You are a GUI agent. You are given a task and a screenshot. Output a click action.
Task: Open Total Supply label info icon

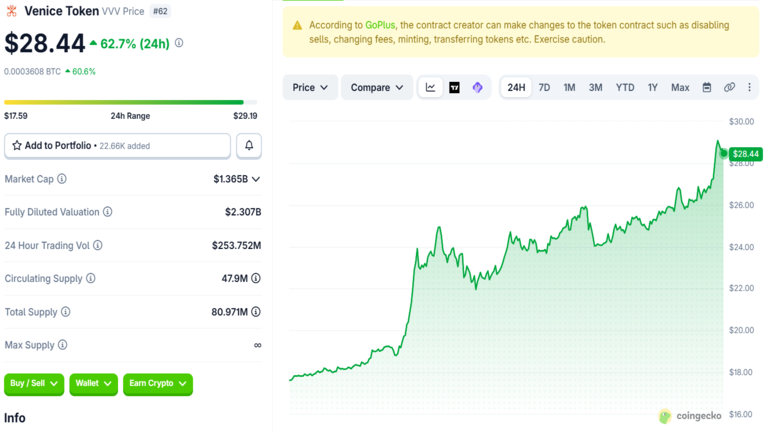tap(66, 312)
